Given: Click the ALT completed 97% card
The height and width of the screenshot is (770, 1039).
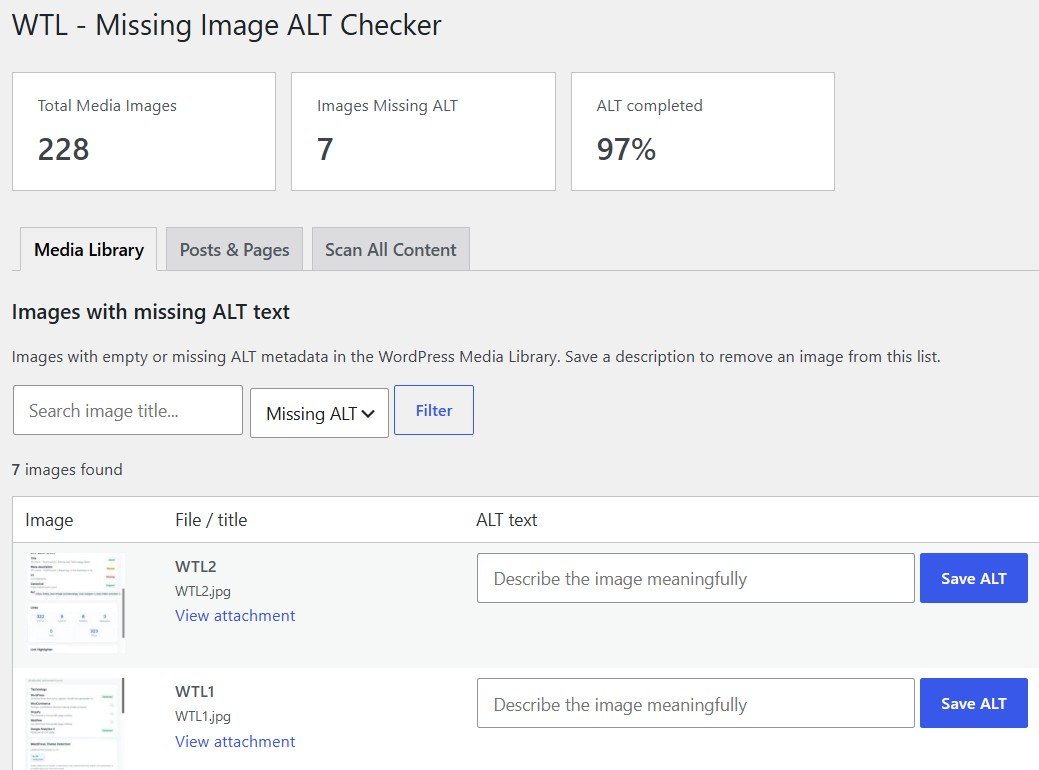Looking at the screenshot, I should (702, 131).
